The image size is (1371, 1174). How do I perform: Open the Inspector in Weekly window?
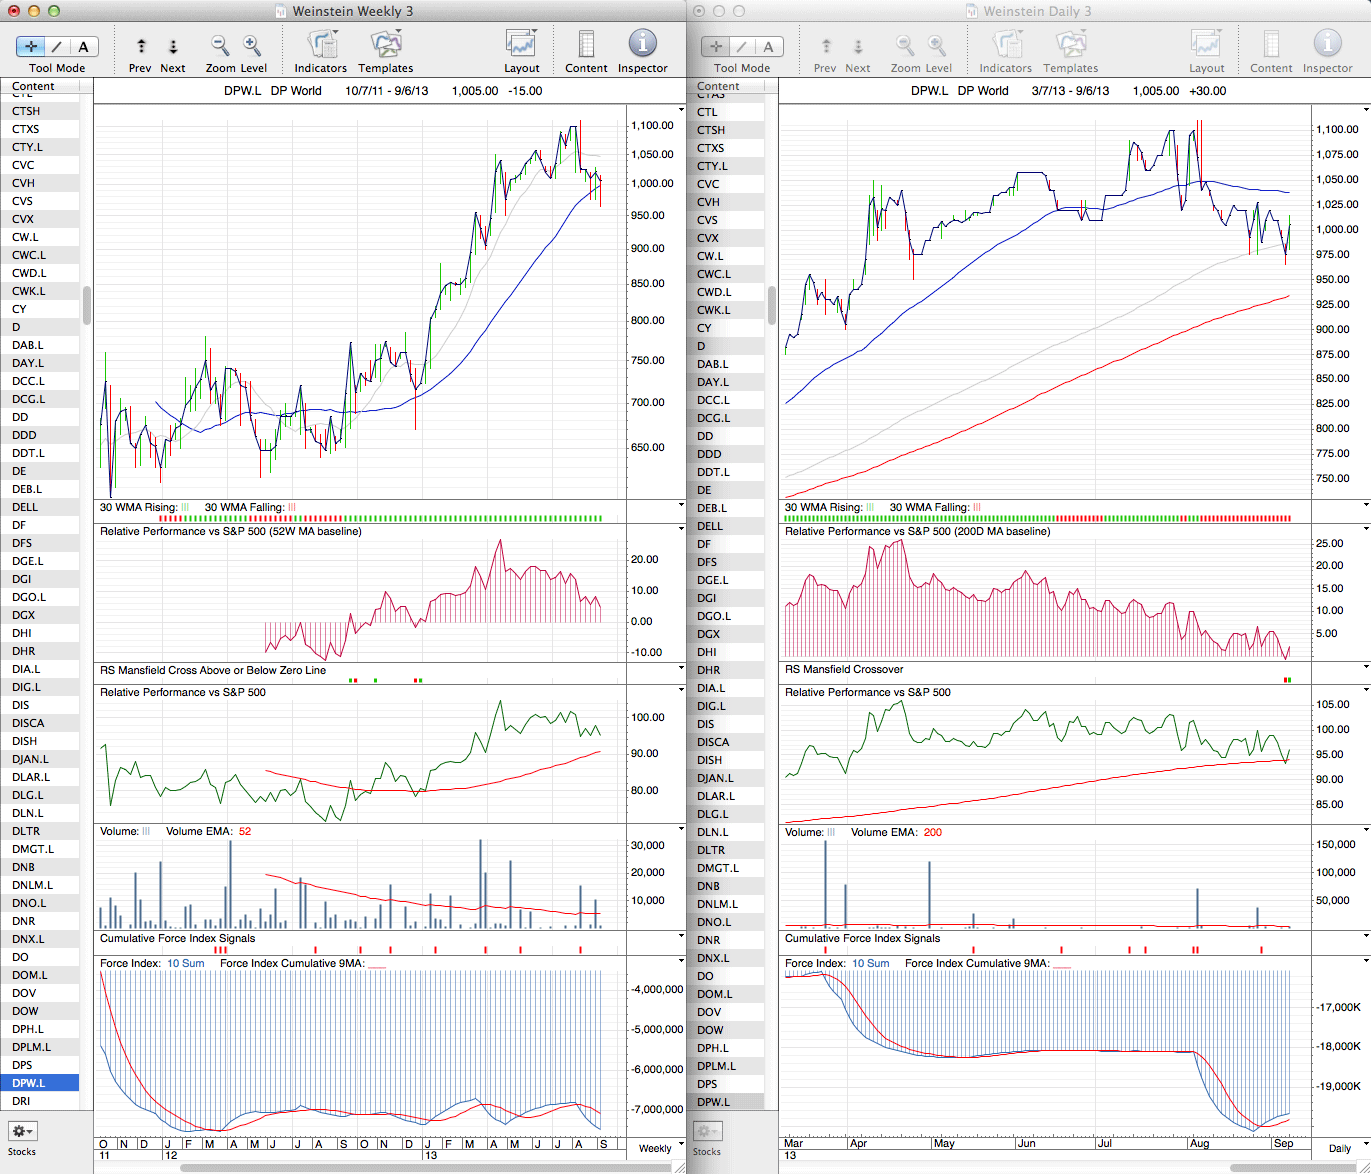click(642, 45)
